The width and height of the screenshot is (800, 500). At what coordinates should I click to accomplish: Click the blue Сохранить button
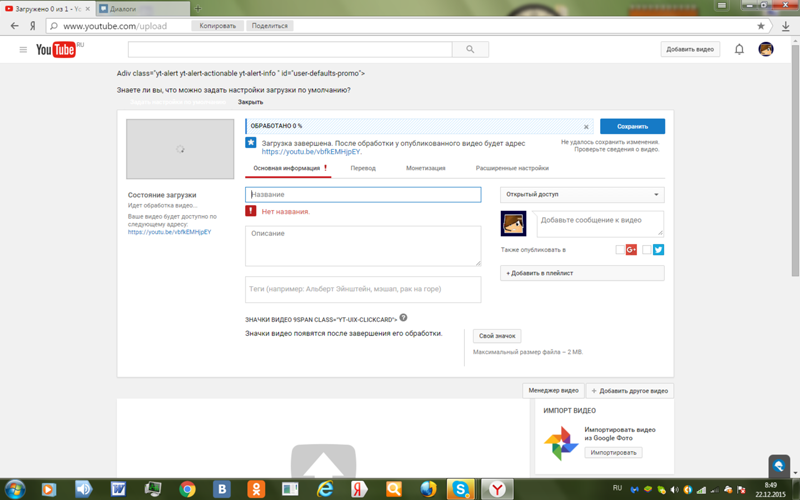pos(632,126)
